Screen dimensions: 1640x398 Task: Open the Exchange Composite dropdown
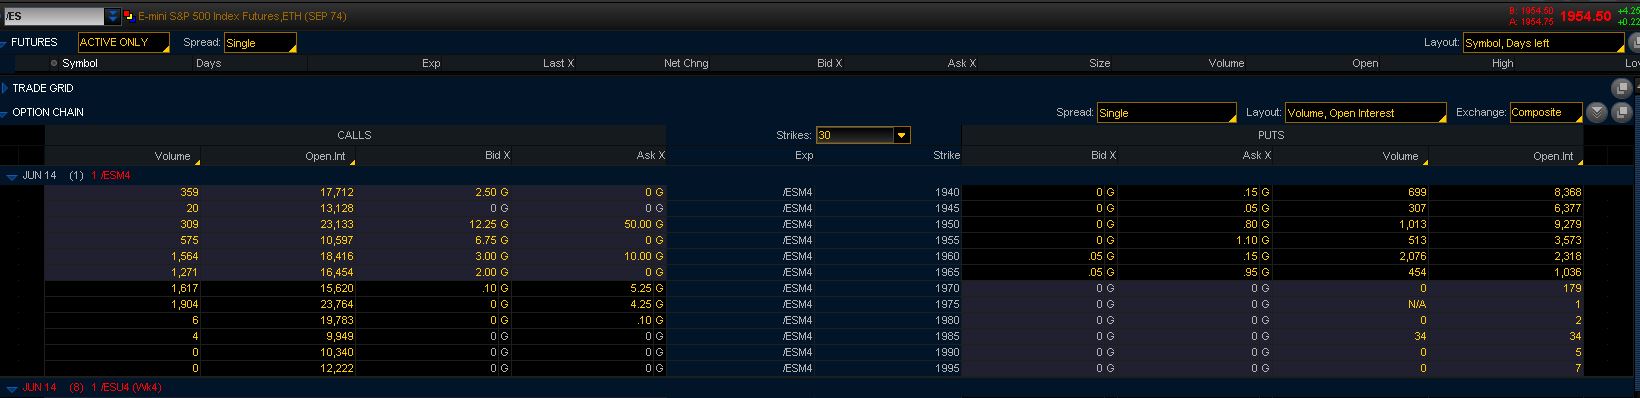pos(1546,113)
